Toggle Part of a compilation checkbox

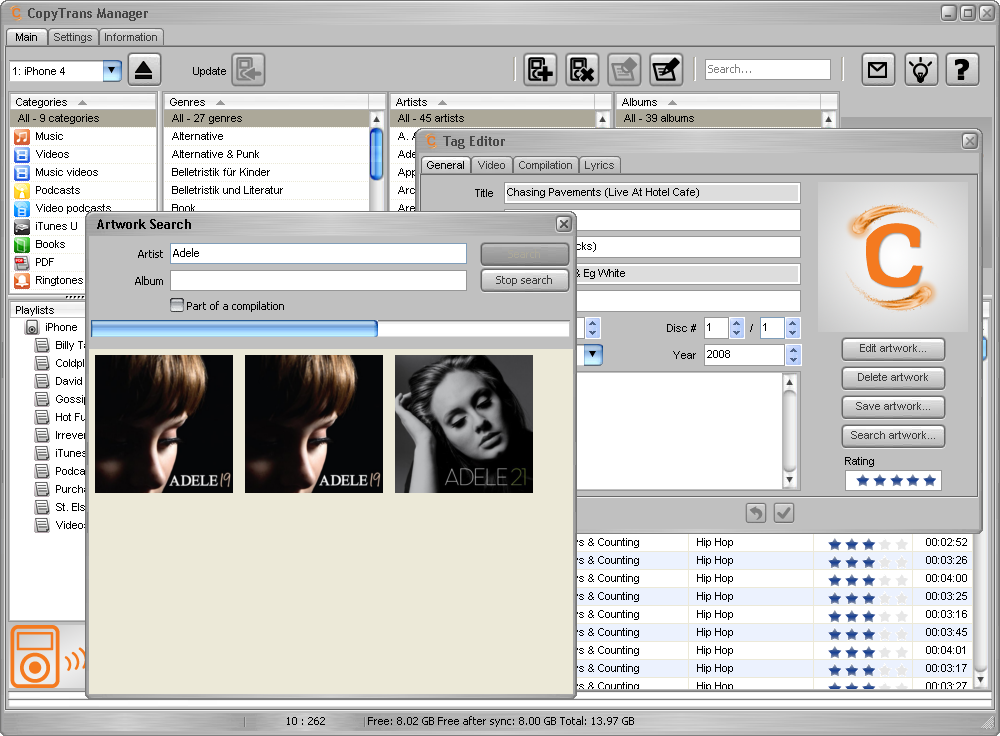tap(177, 305)
